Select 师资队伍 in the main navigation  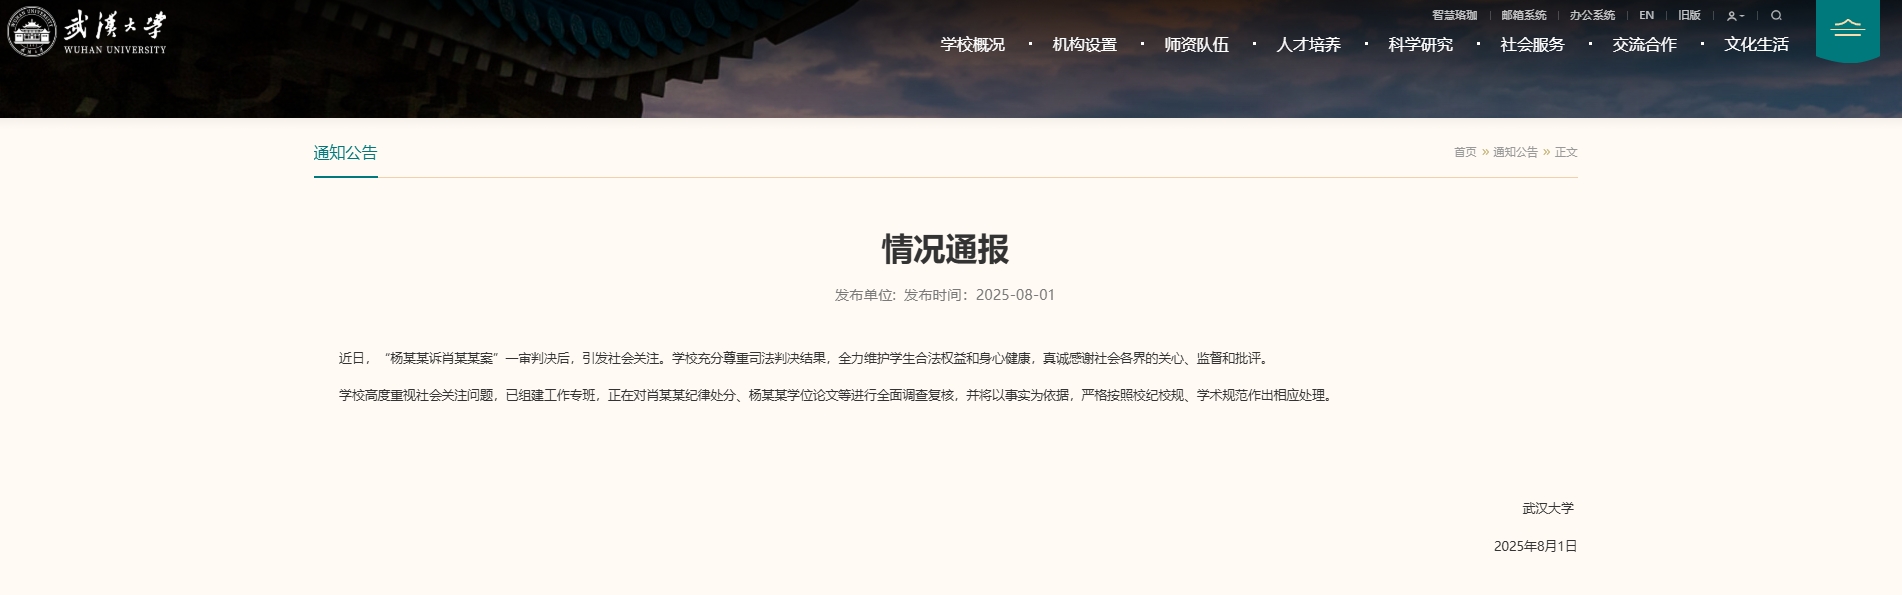pyautogui.click(x=1196, y=45)
